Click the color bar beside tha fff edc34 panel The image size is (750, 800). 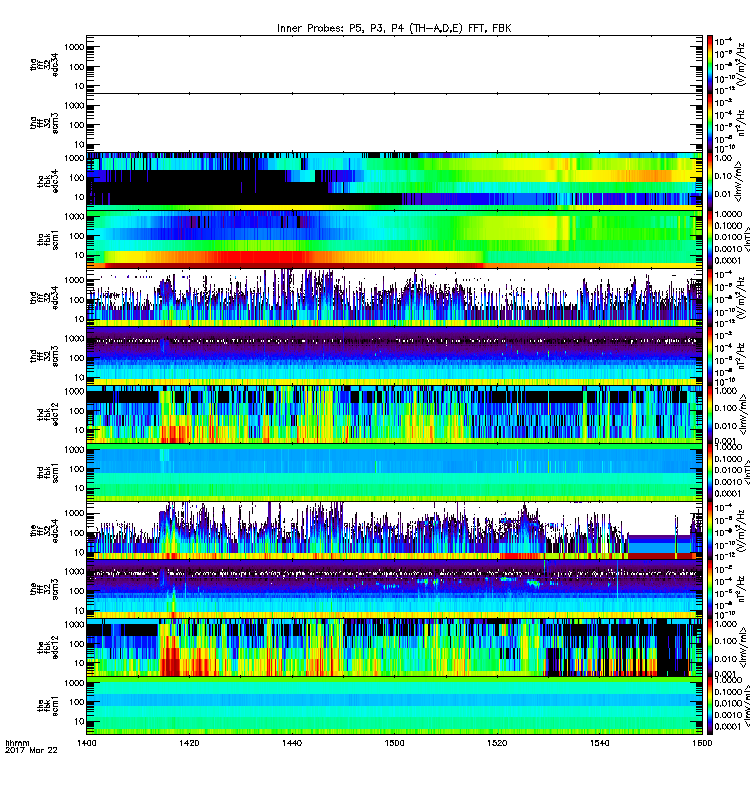tap(710, 64)
